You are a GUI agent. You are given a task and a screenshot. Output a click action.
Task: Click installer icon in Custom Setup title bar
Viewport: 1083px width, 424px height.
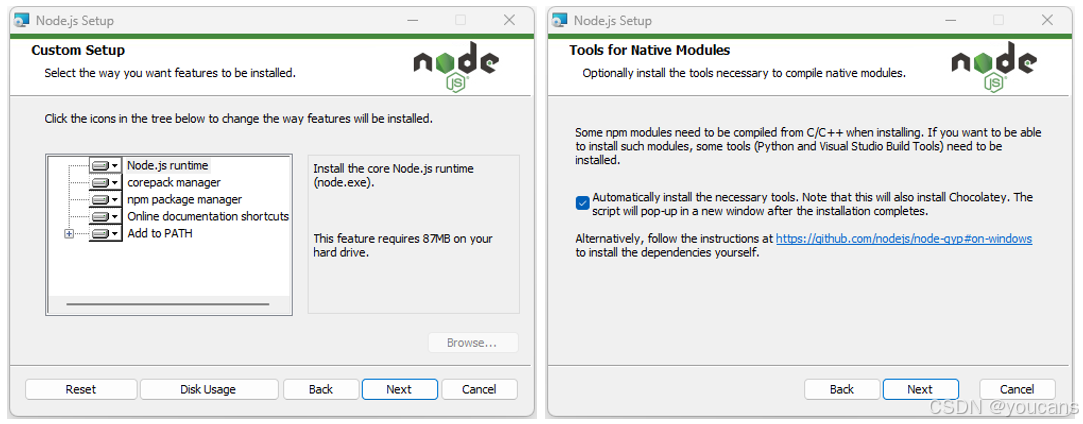coord(22,21)
